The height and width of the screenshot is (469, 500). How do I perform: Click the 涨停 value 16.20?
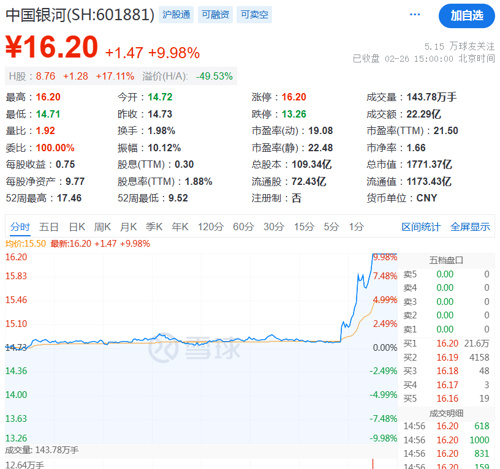[x=294, y=97]
